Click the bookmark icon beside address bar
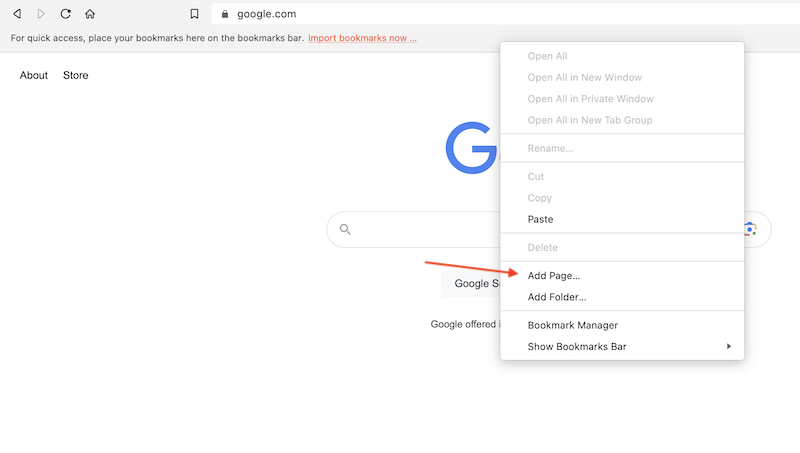Screen dimensions: 800x453 [x=195, y=14]
